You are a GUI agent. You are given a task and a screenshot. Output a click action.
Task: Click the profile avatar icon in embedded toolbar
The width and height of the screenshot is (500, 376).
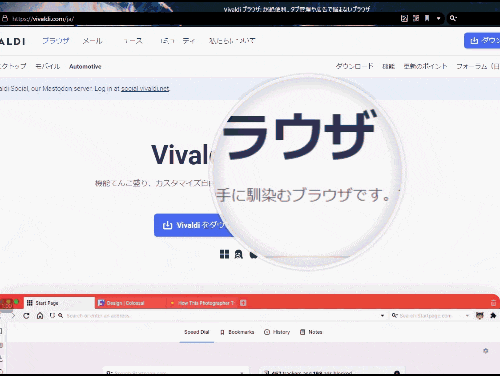[x=480, y=316]
